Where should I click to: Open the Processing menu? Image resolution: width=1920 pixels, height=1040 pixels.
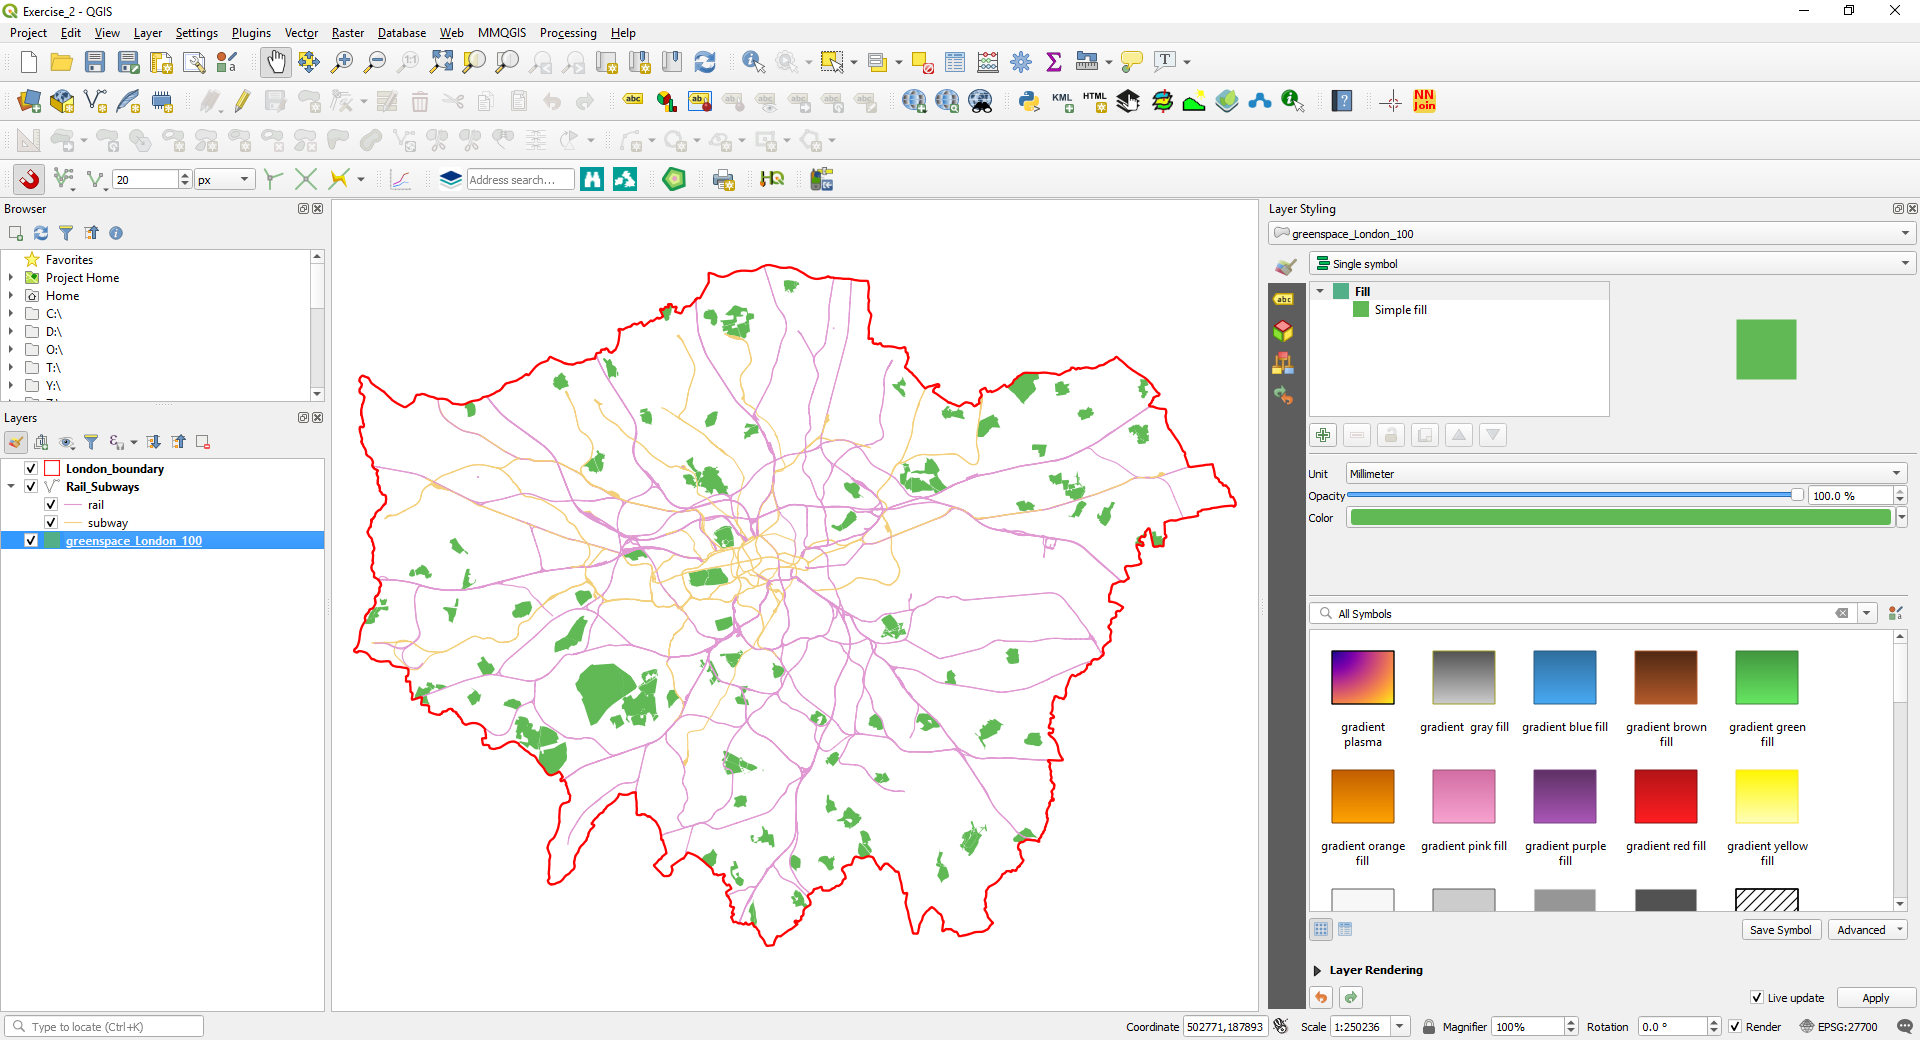tap(568, 33)
